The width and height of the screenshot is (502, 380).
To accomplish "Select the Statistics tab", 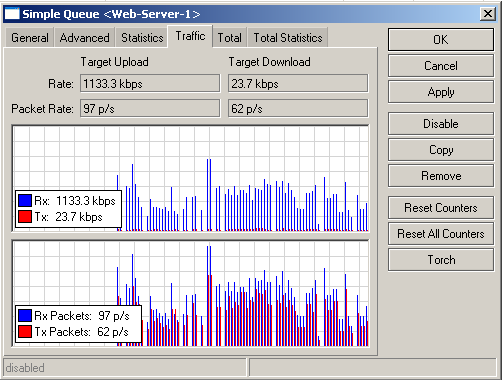I will point(142,38).
